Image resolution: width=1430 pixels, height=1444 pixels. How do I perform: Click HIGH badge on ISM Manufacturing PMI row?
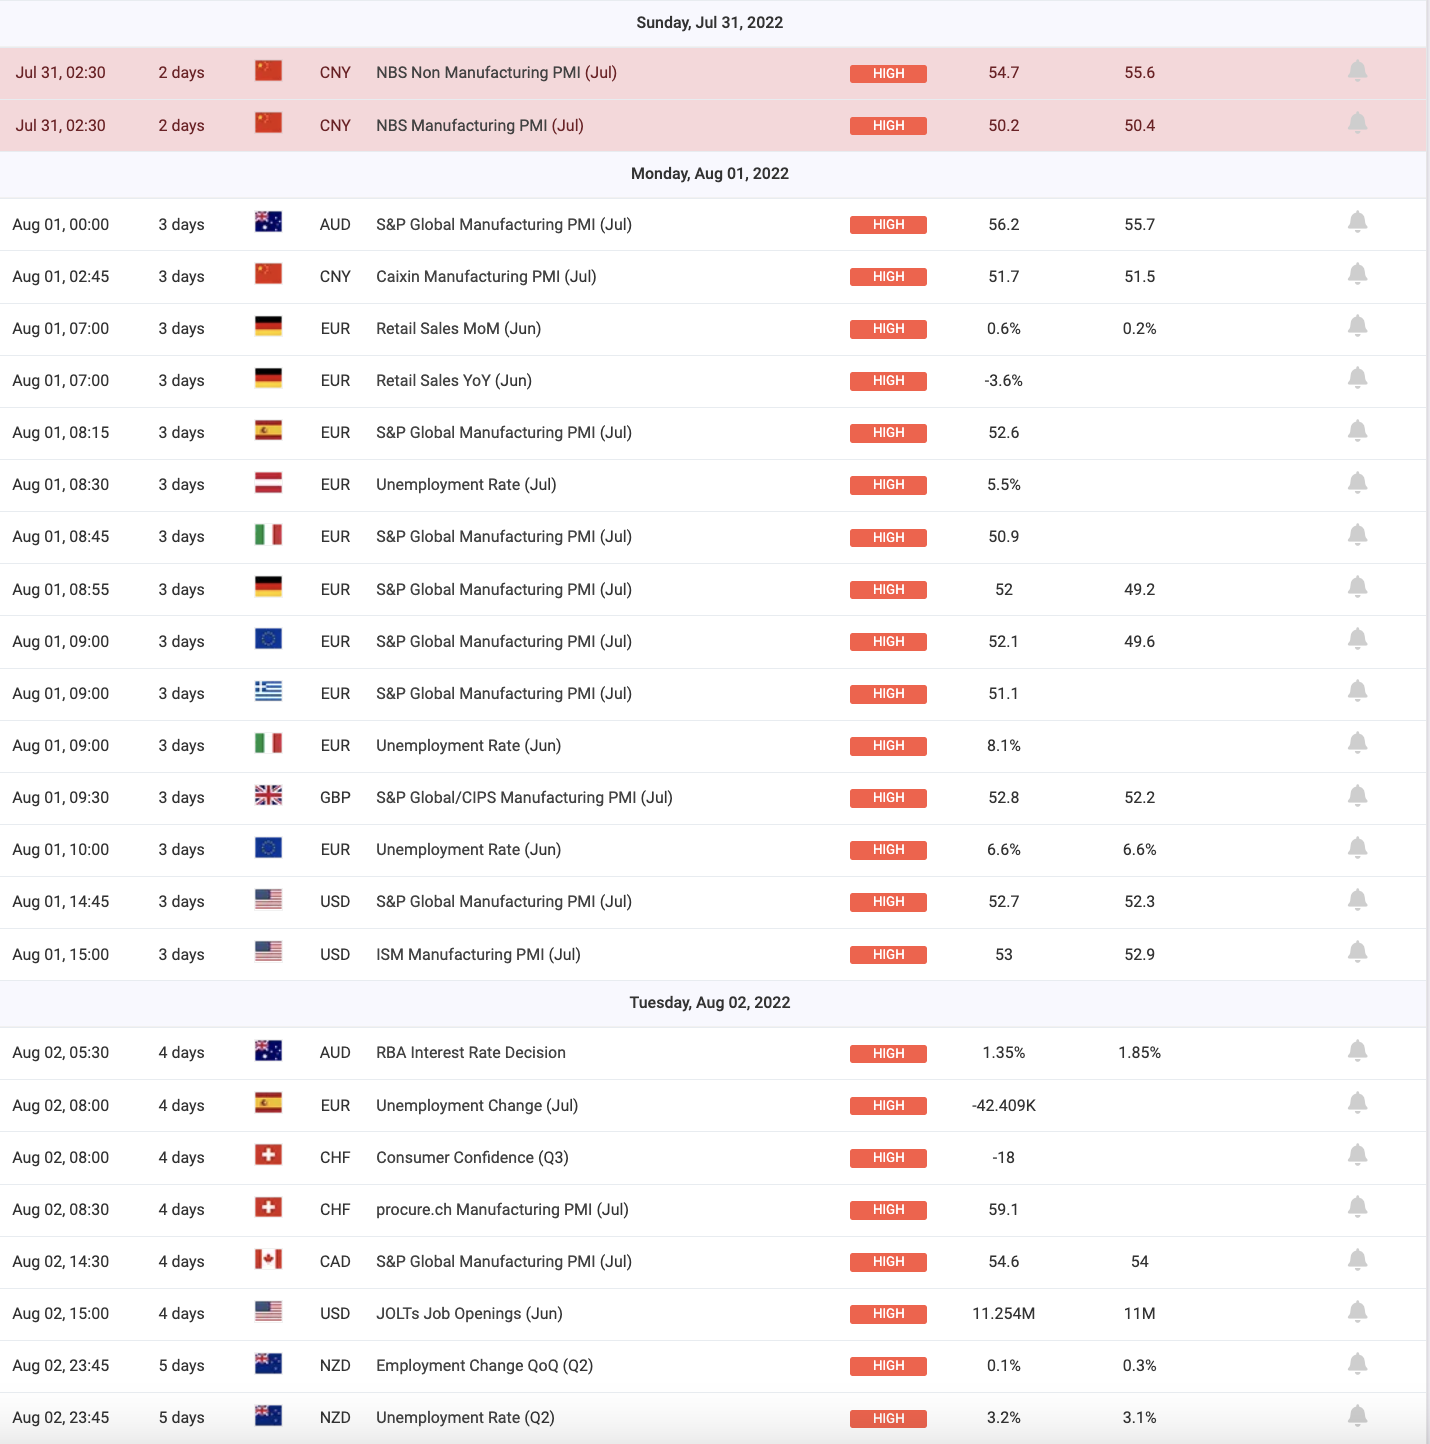[x=888, y=955]
